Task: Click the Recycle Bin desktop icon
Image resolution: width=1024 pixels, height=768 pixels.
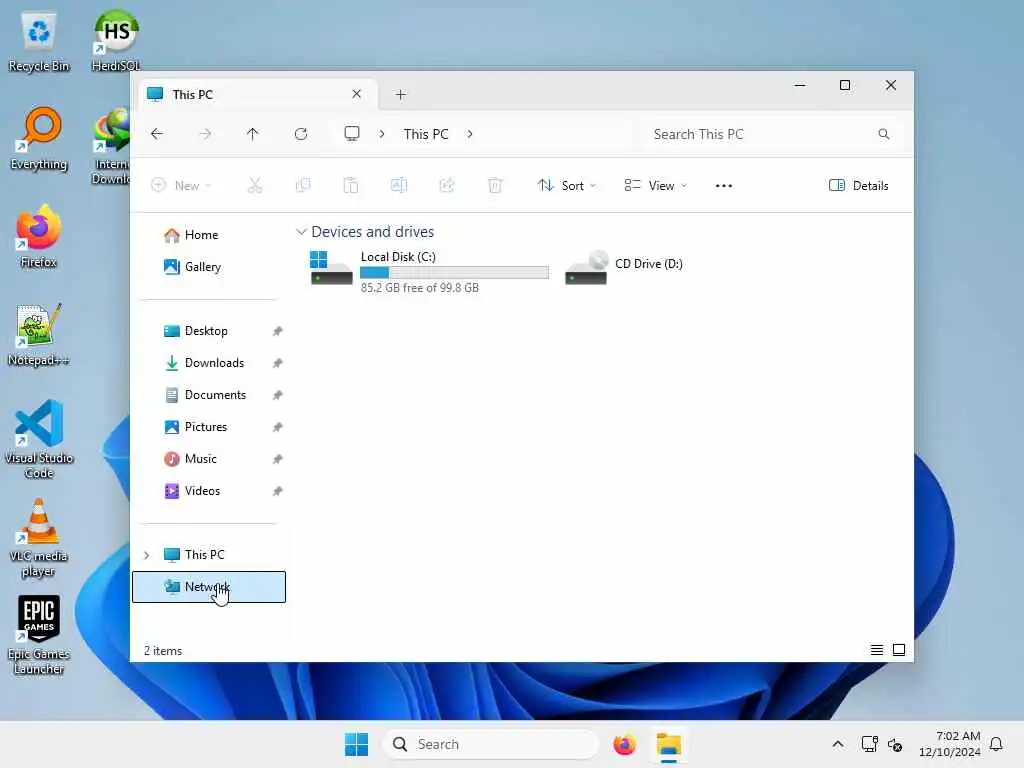Action: coord(39,42)
